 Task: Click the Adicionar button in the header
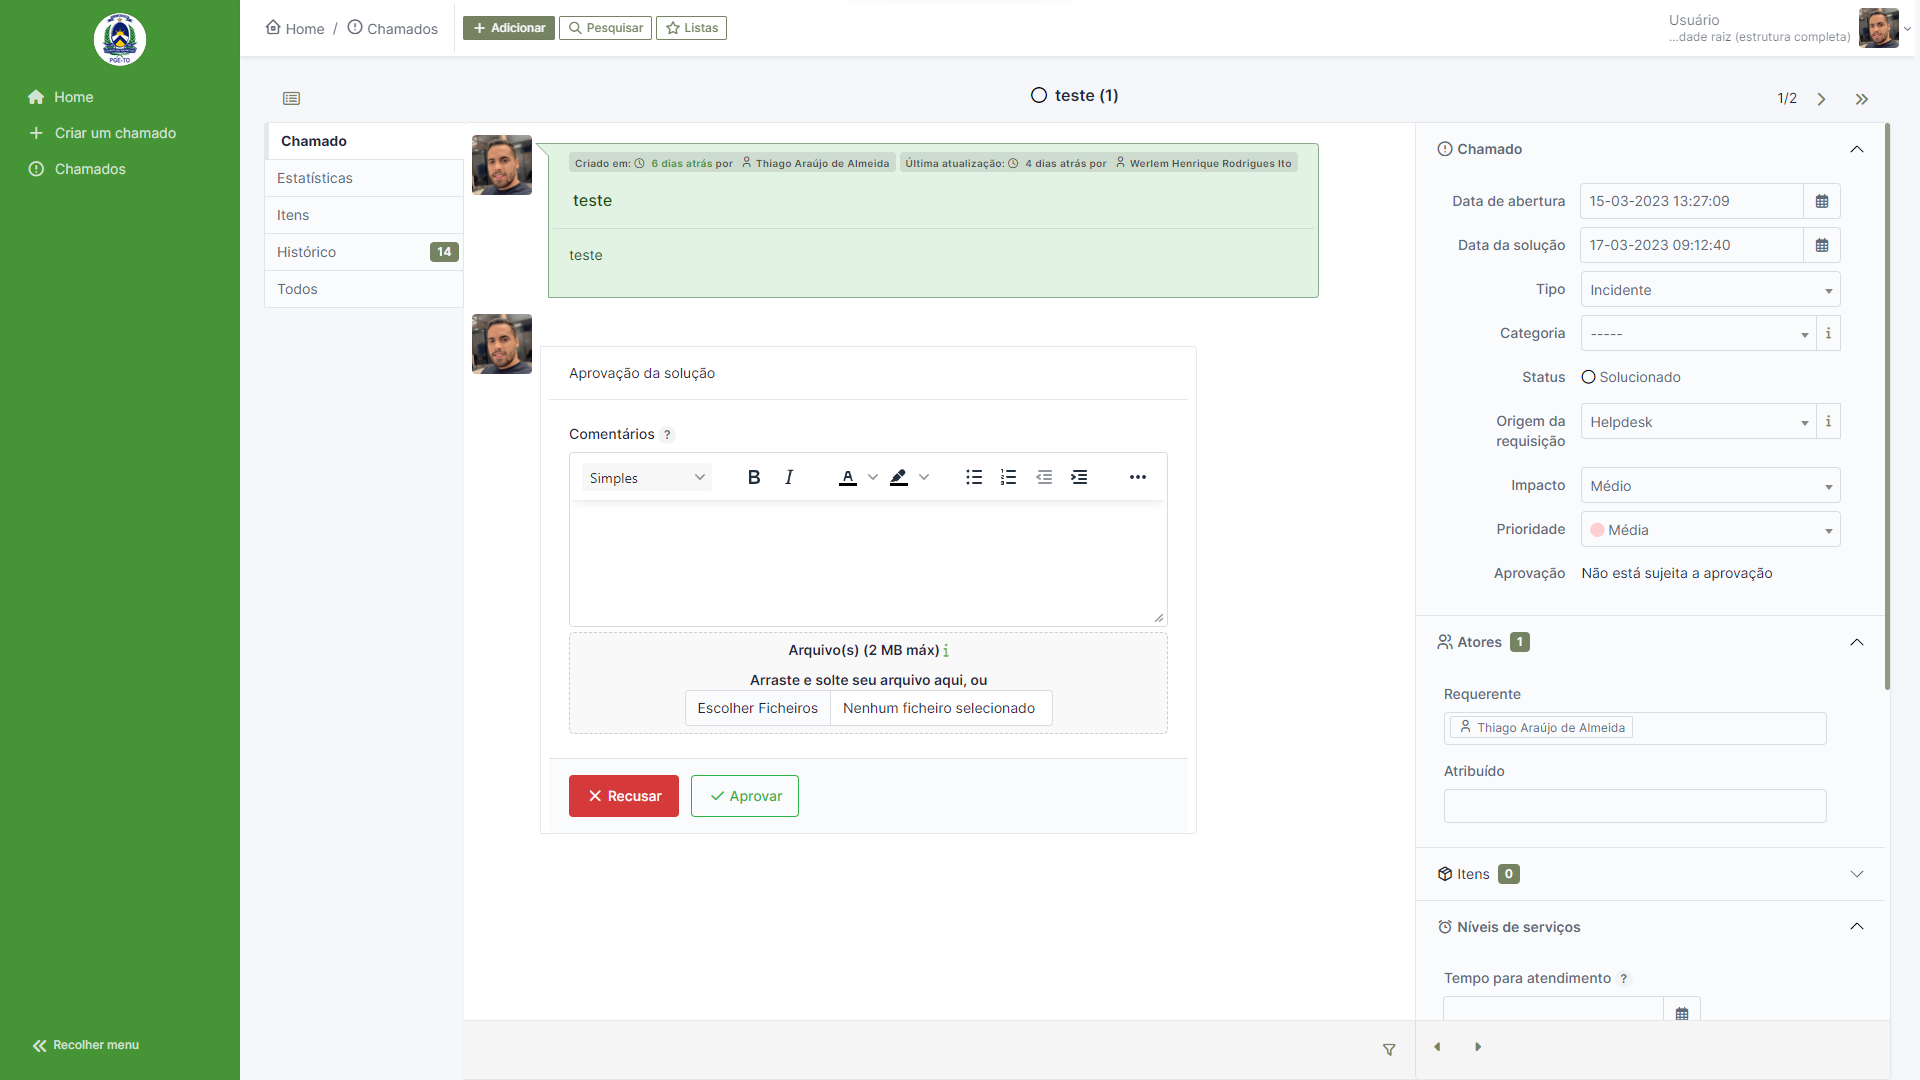coord(509,27)
